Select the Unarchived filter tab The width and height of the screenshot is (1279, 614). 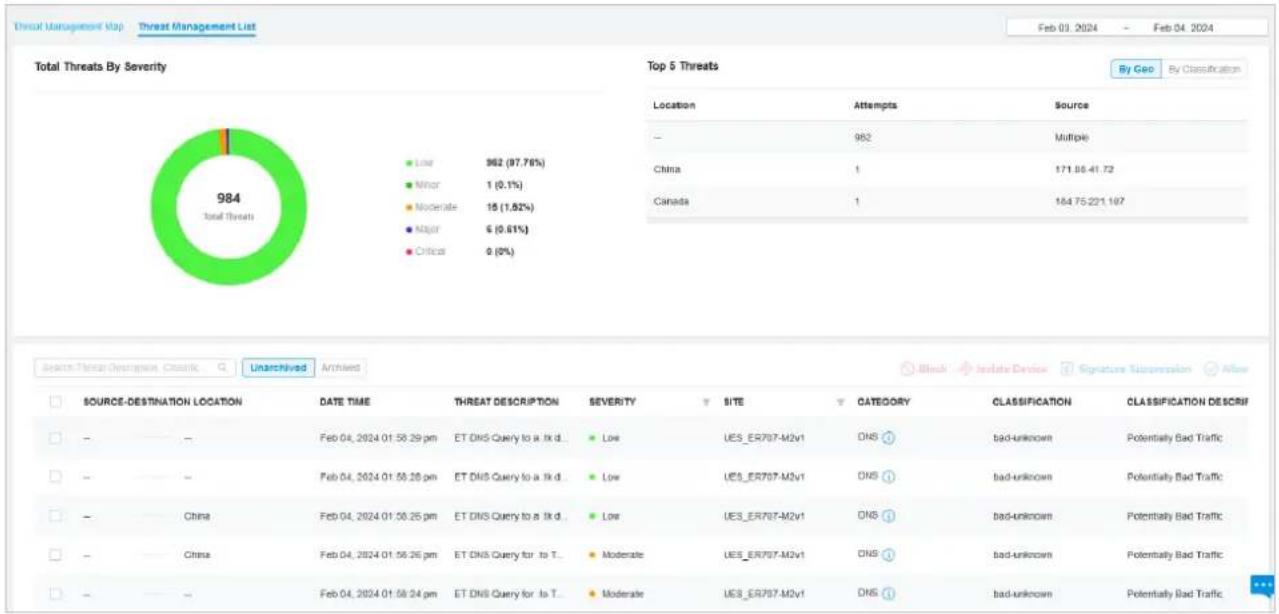tap(279, 368)
